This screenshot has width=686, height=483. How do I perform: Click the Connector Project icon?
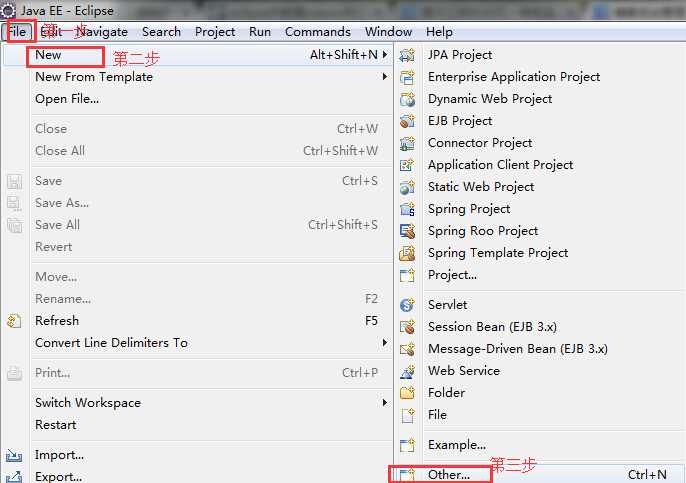(x=407, y=143)
